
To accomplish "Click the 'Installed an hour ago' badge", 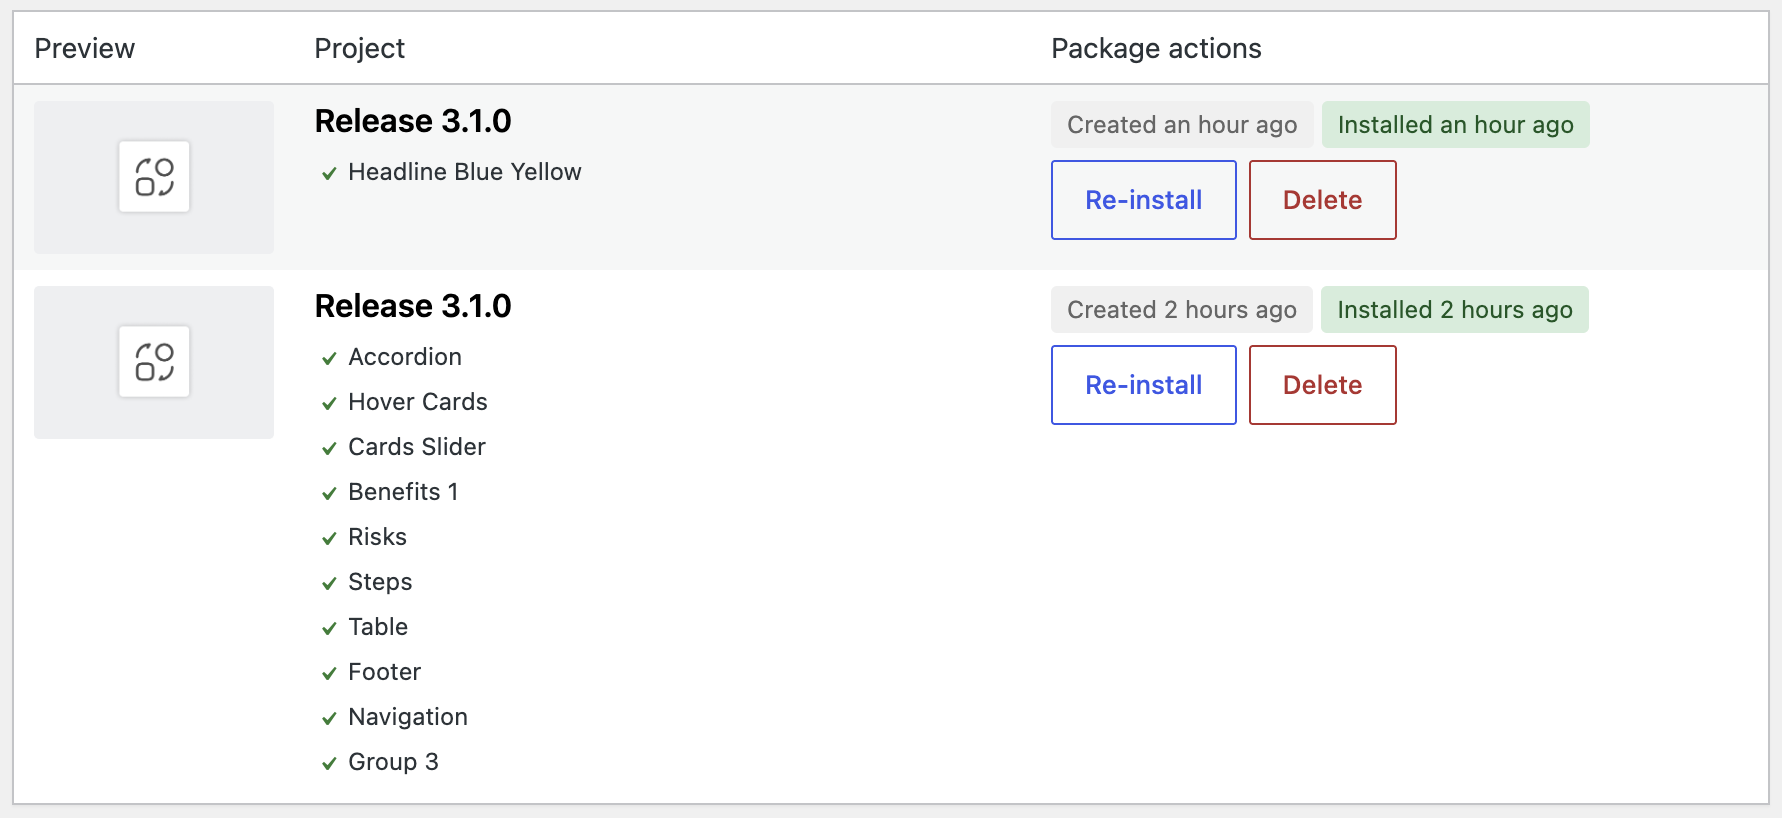I will (x=1456, y=125).
